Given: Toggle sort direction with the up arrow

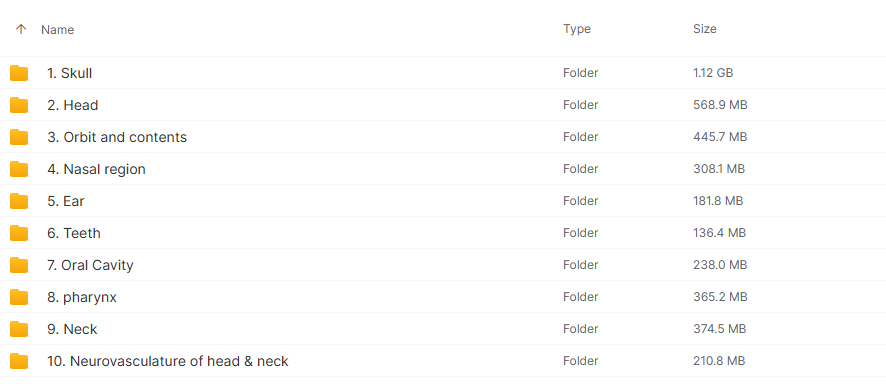Looking at the screenshot, I should coord(21,29).
